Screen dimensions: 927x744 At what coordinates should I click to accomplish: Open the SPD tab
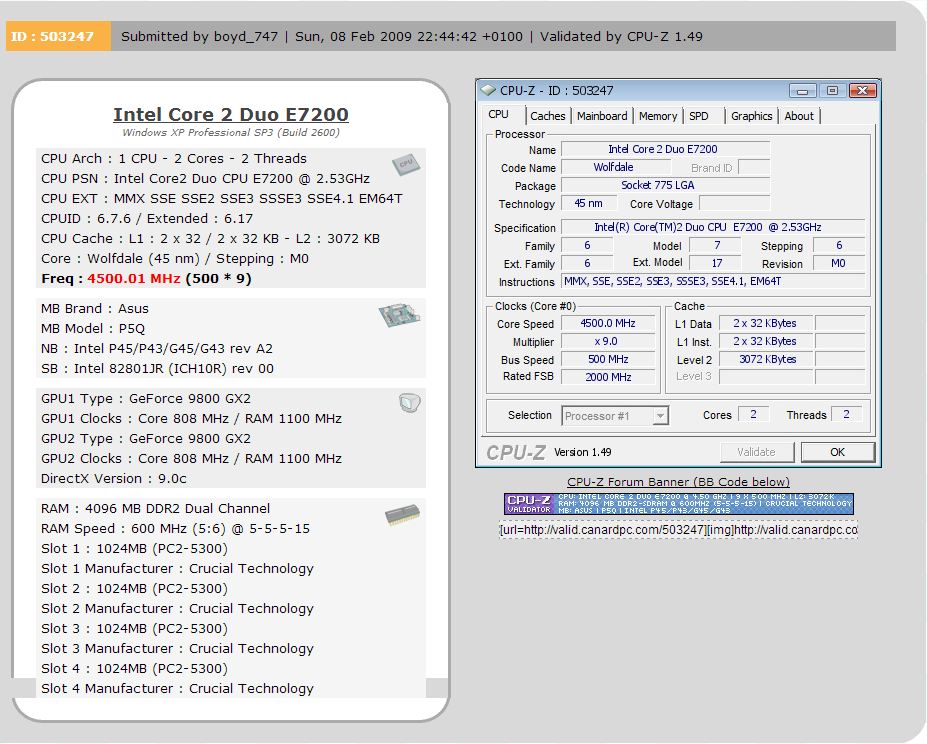pos(698,116)
